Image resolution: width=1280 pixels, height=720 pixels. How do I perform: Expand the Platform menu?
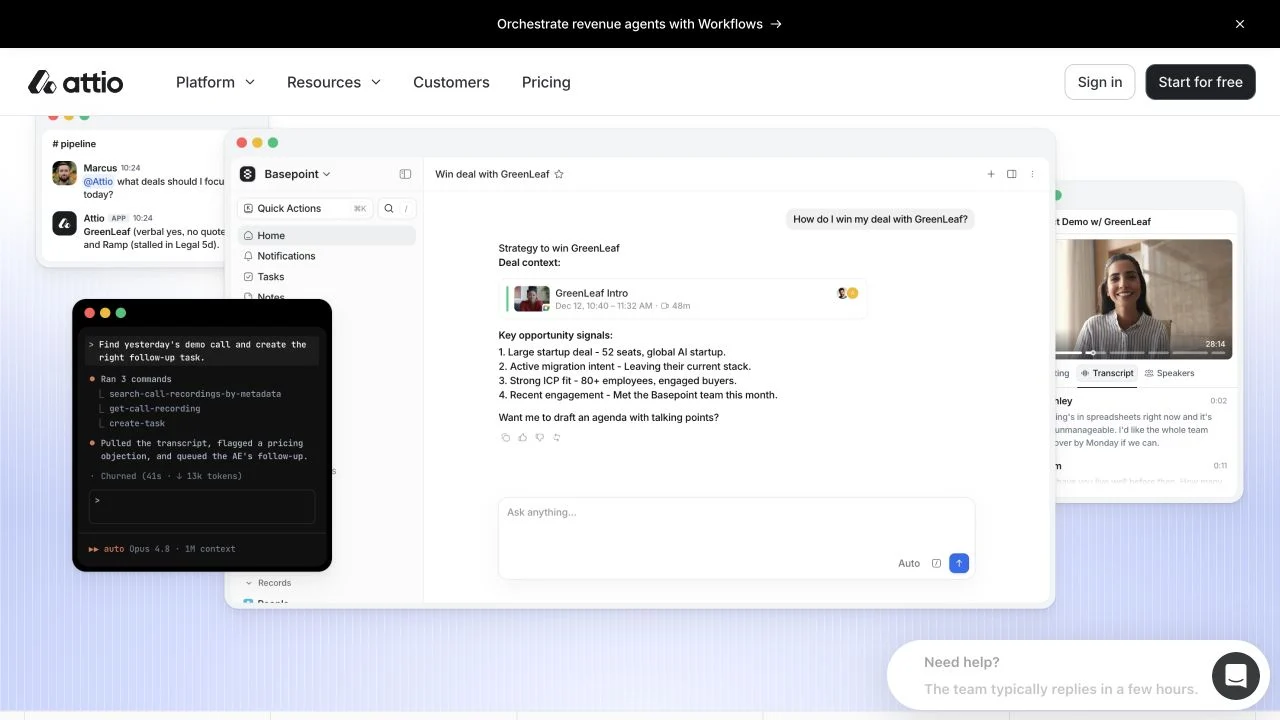215,82
